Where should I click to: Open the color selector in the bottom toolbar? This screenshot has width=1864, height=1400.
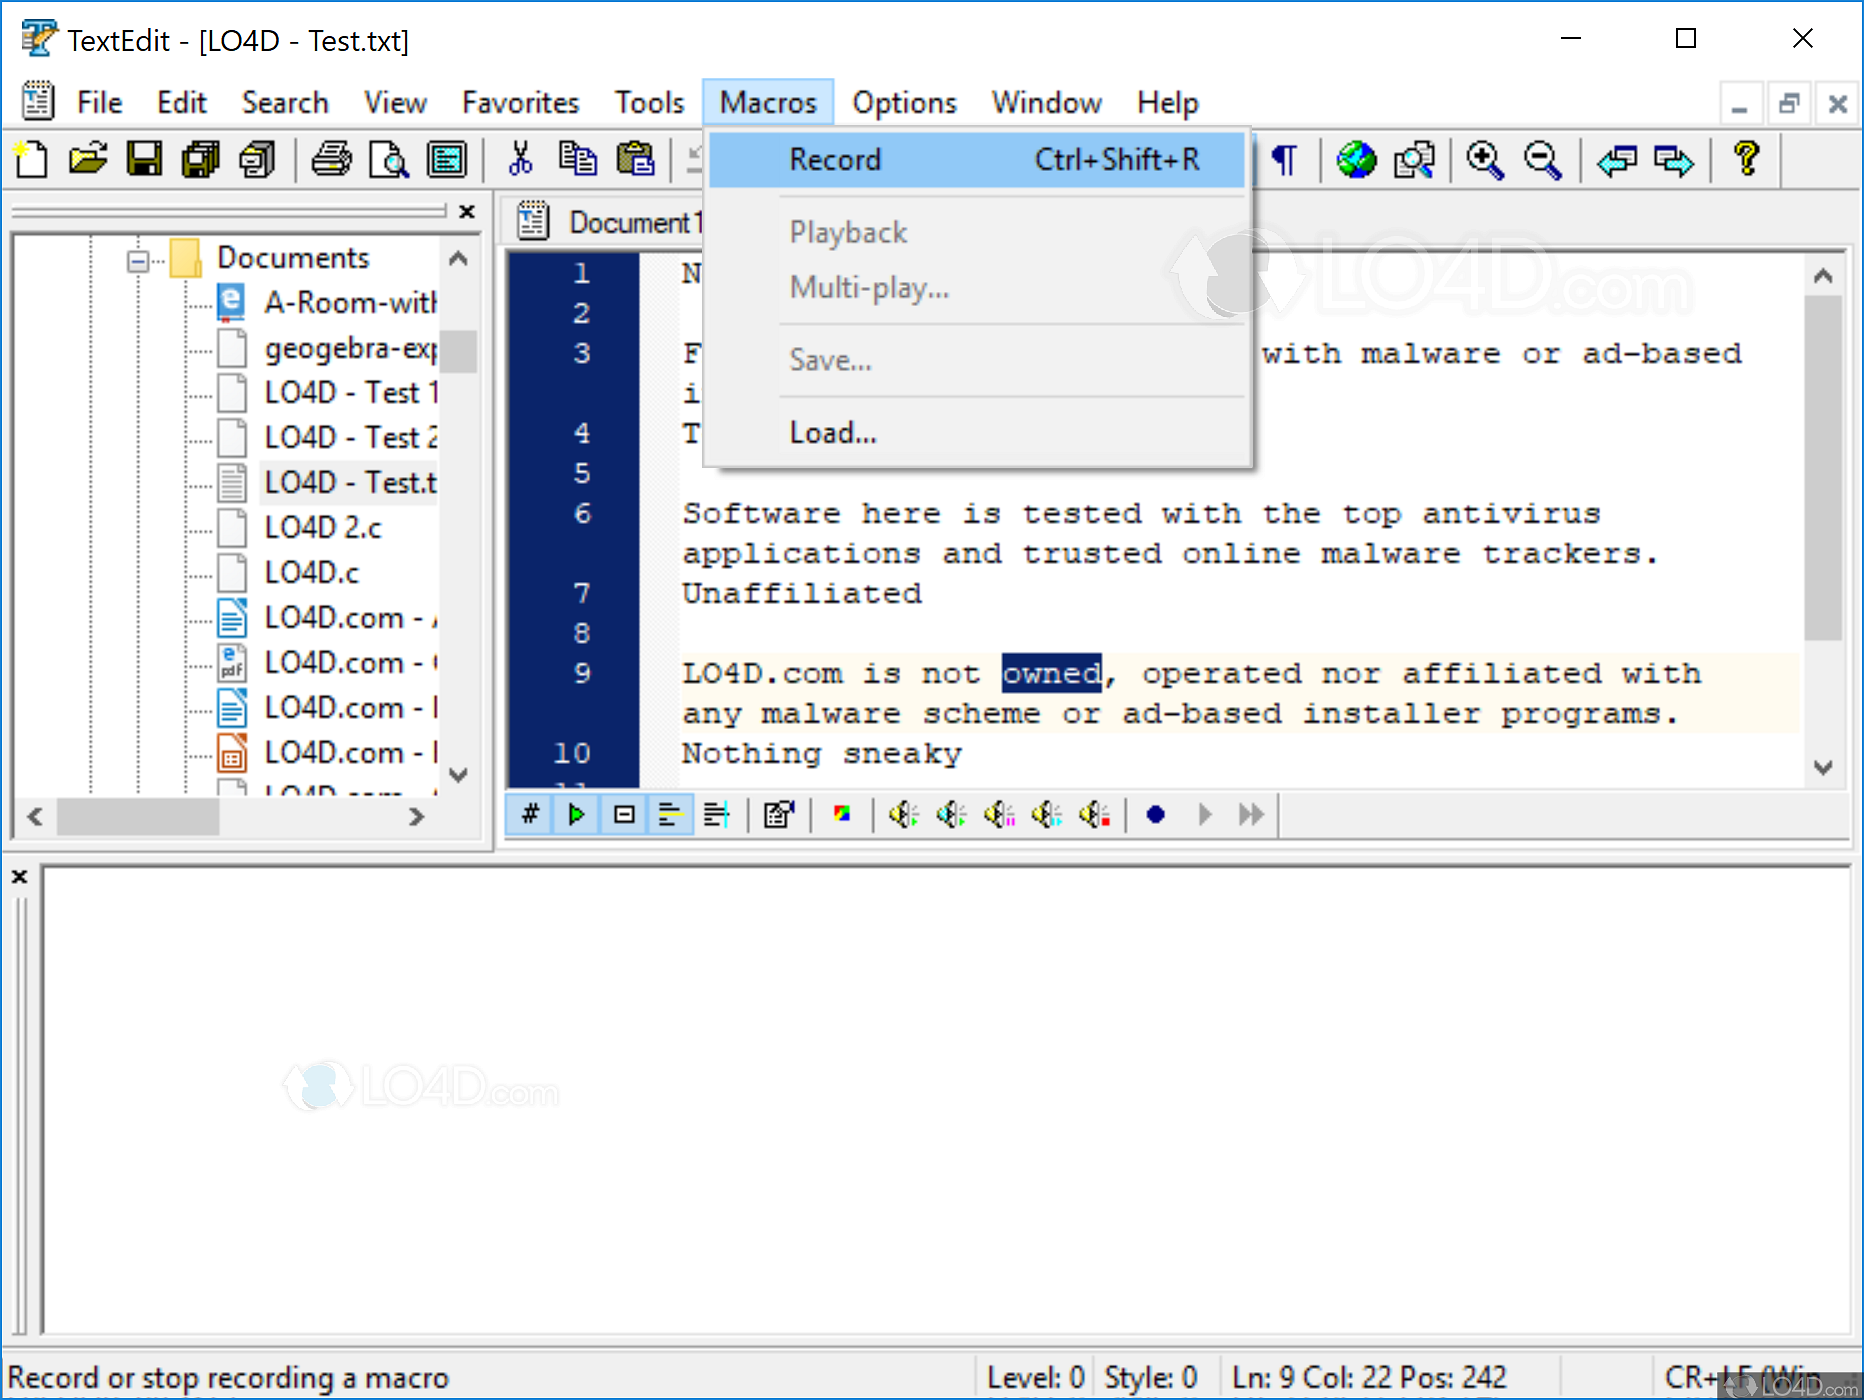click(x=842, y=814)
